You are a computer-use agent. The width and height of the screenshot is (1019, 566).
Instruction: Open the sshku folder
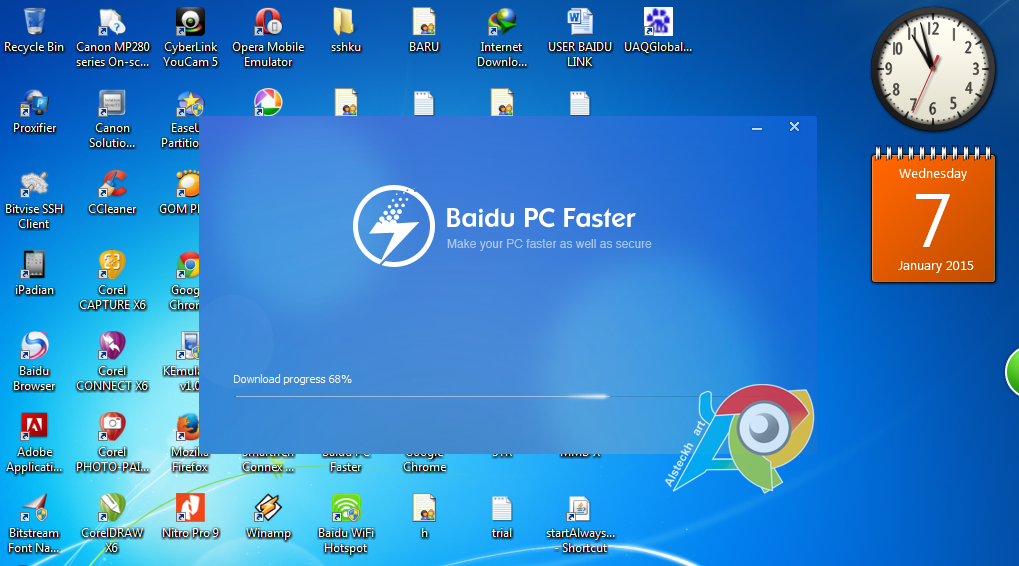click(x=345, y=31)
